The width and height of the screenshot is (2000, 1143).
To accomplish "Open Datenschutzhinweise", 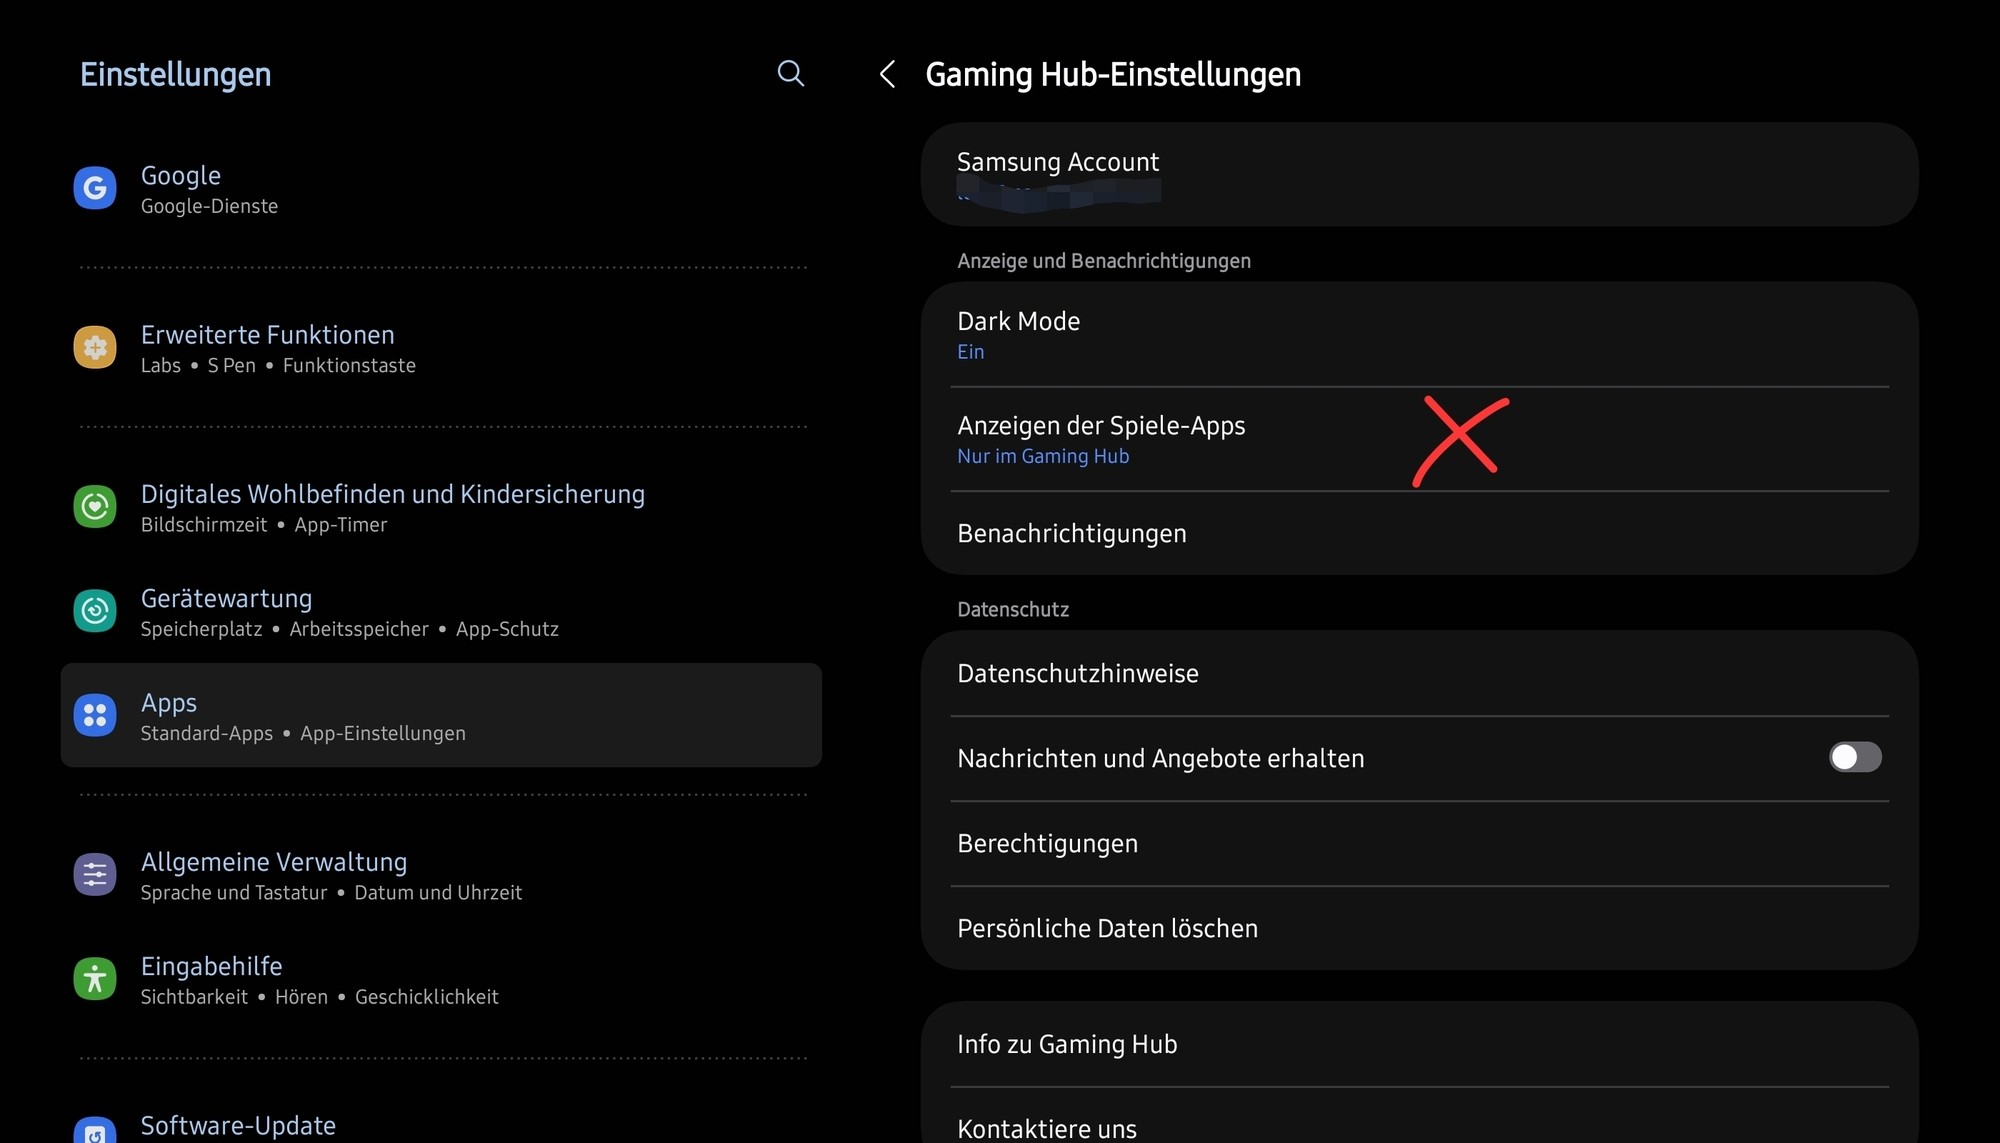I will (1077, 673).
